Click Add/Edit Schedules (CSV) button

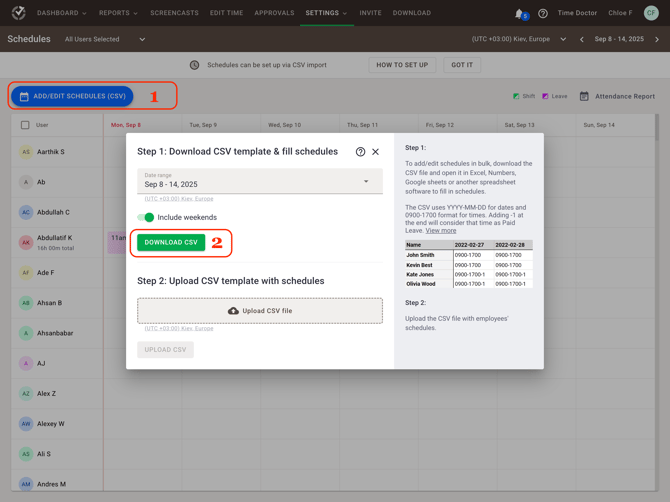[x=72, y=96]
